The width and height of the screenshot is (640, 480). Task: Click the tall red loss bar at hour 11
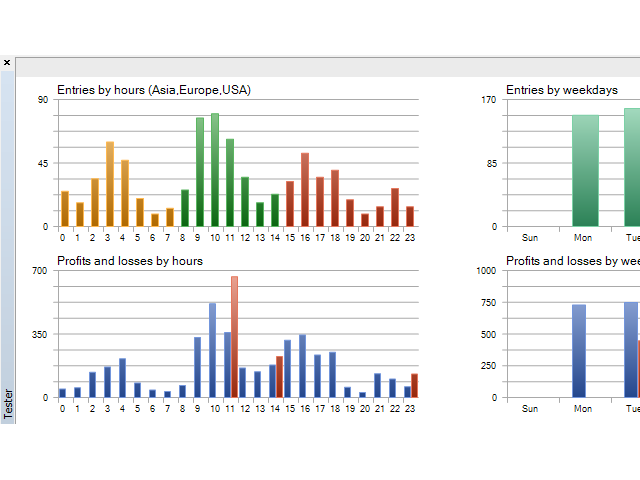[234, 337]
